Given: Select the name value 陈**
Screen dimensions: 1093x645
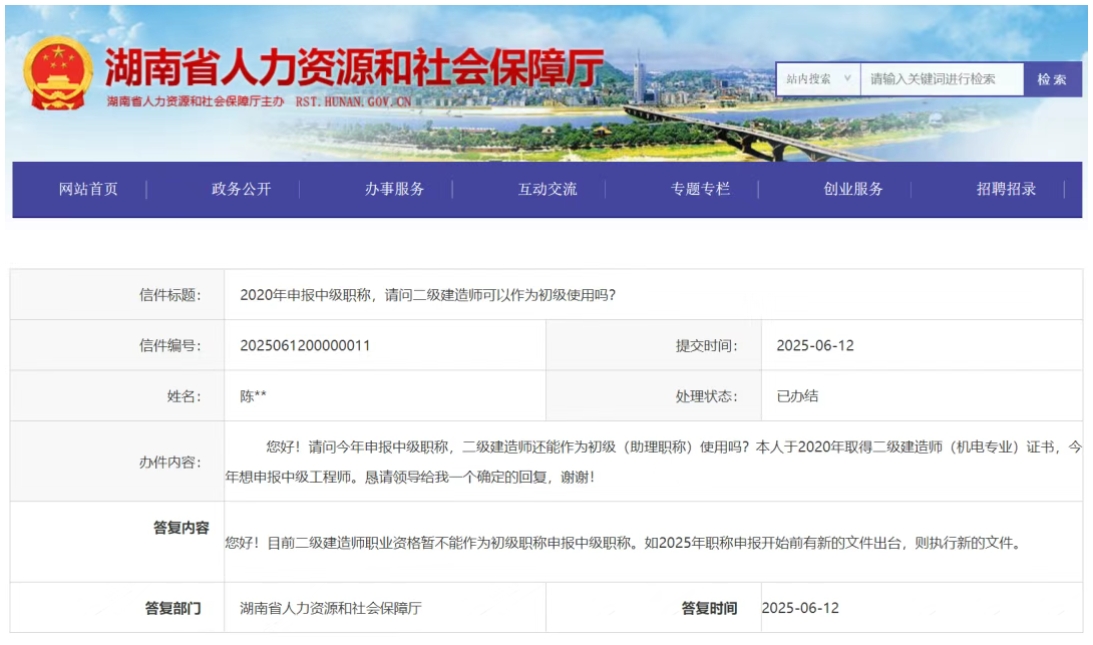Looking at the screenshot, I should (253, 396).
